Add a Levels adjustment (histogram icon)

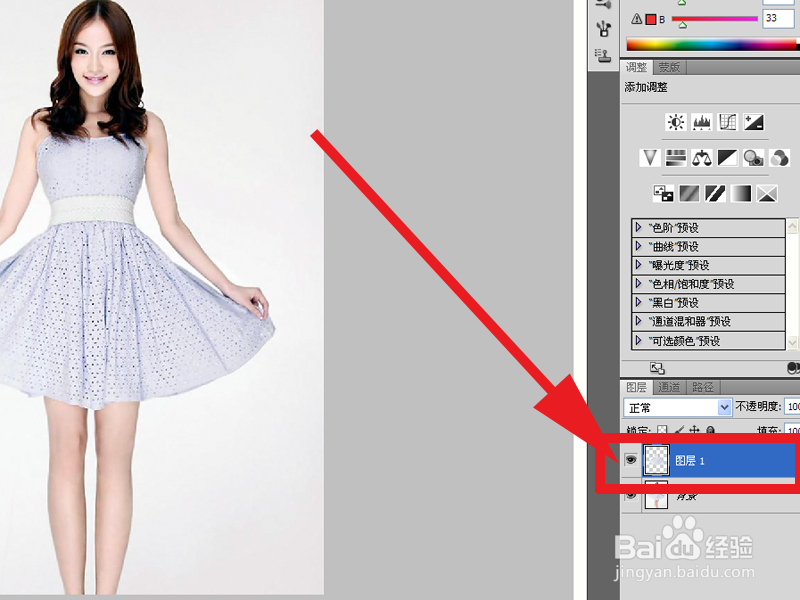702,122
